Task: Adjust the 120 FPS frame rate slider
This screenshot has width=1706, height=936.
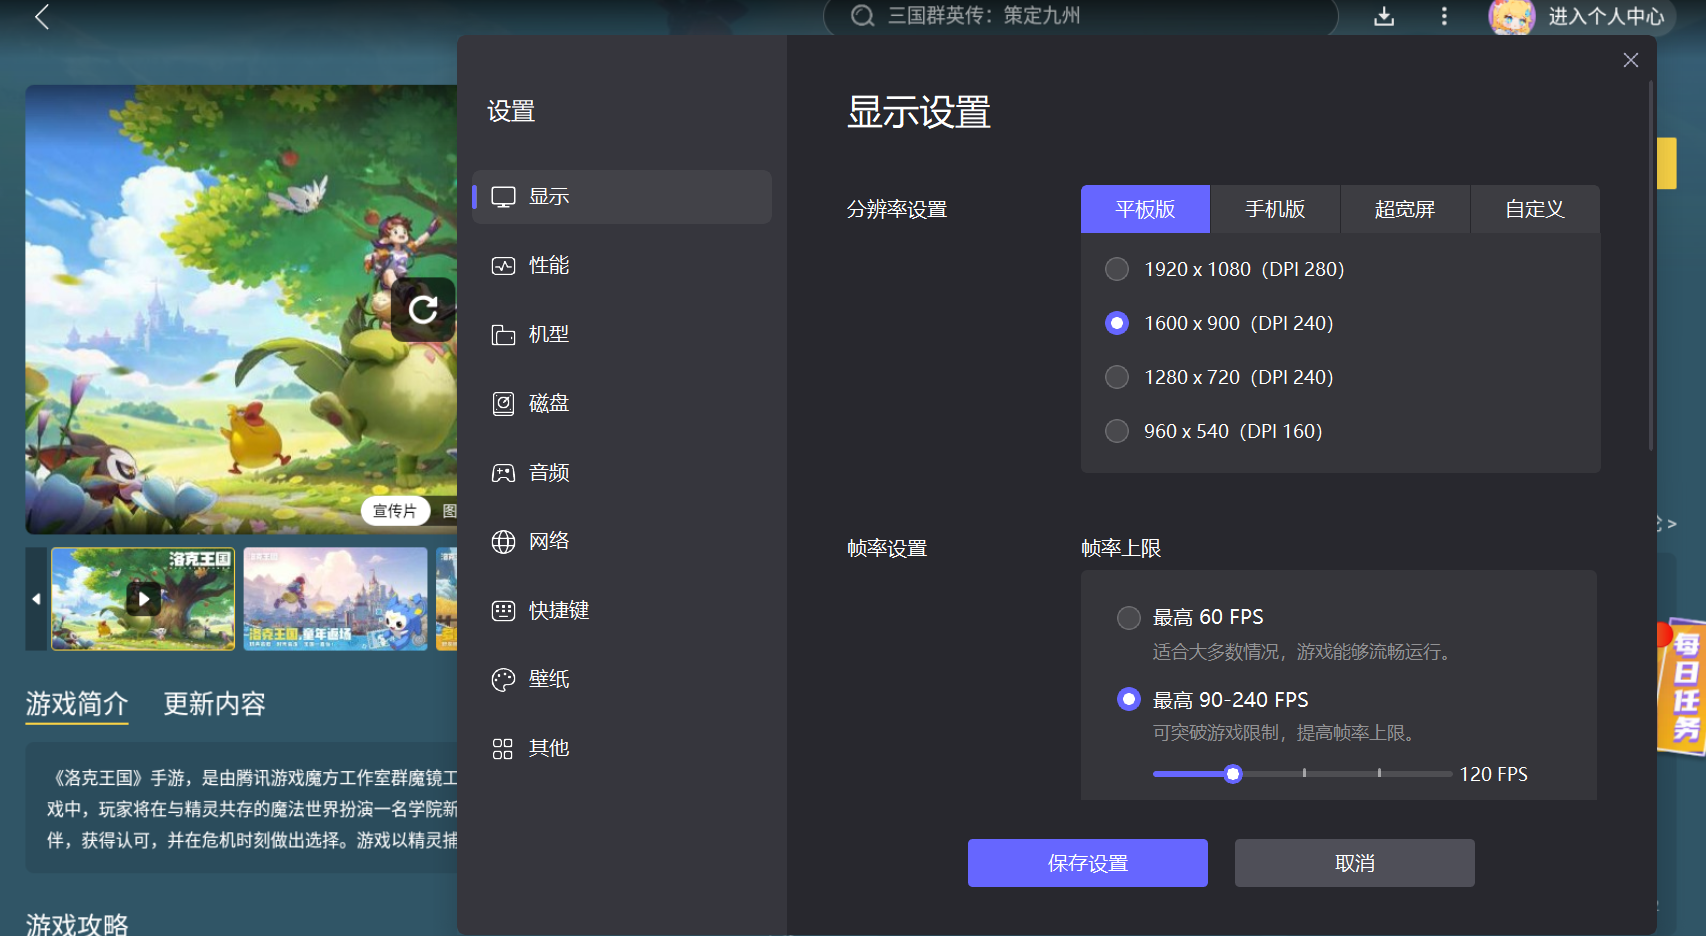Action: (1233, 774)
